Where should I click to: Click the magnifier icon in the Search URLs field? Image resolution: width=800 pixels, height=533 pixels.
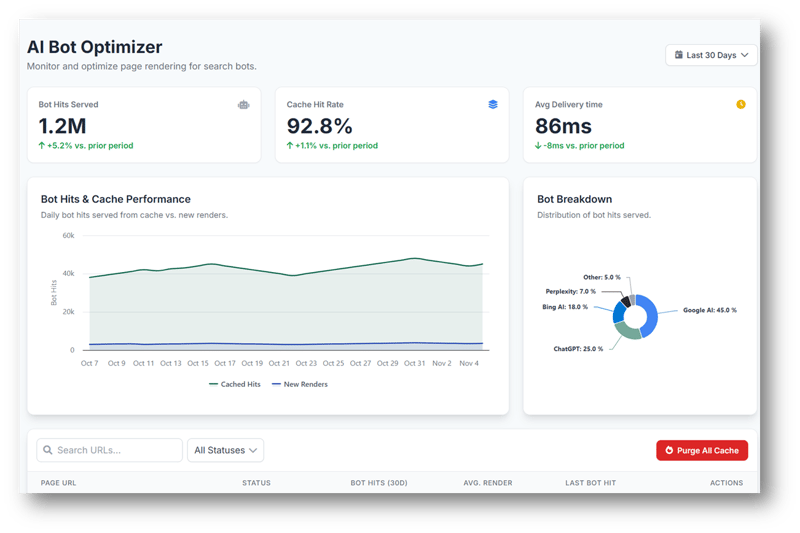pos(47,450)
